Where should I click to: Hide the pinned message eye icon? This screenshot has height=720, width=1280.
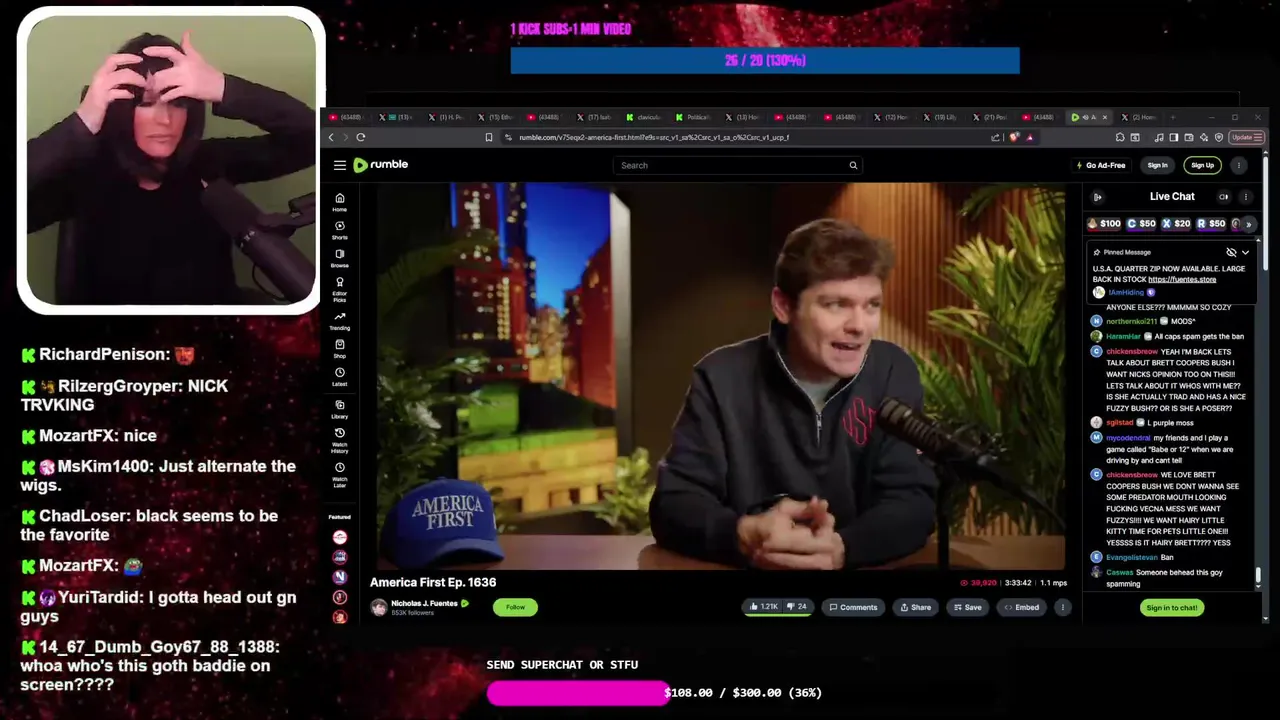pyautogui.click(x=1231, y=252)
